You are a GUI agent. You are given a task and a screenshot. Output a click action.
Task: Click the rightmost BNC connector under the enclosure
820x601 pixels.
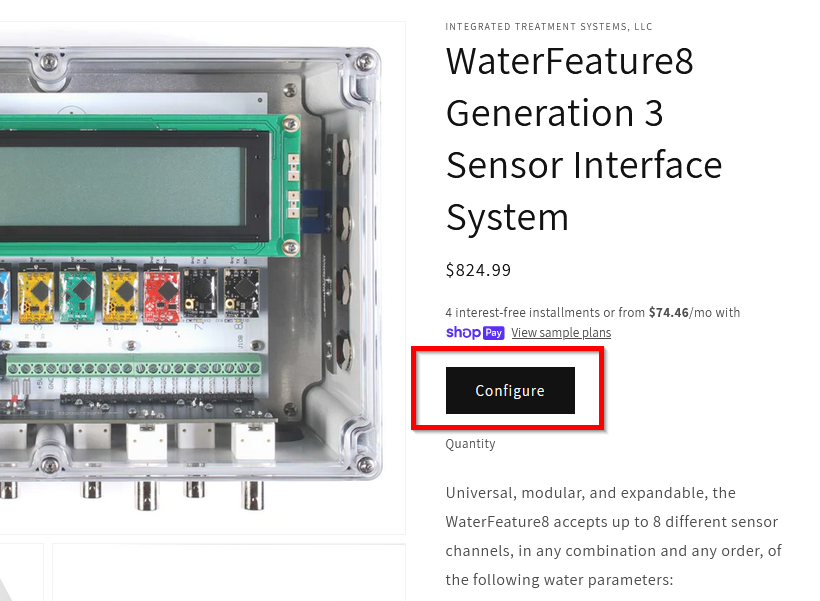pyautogui.click(x=248, y=490)
